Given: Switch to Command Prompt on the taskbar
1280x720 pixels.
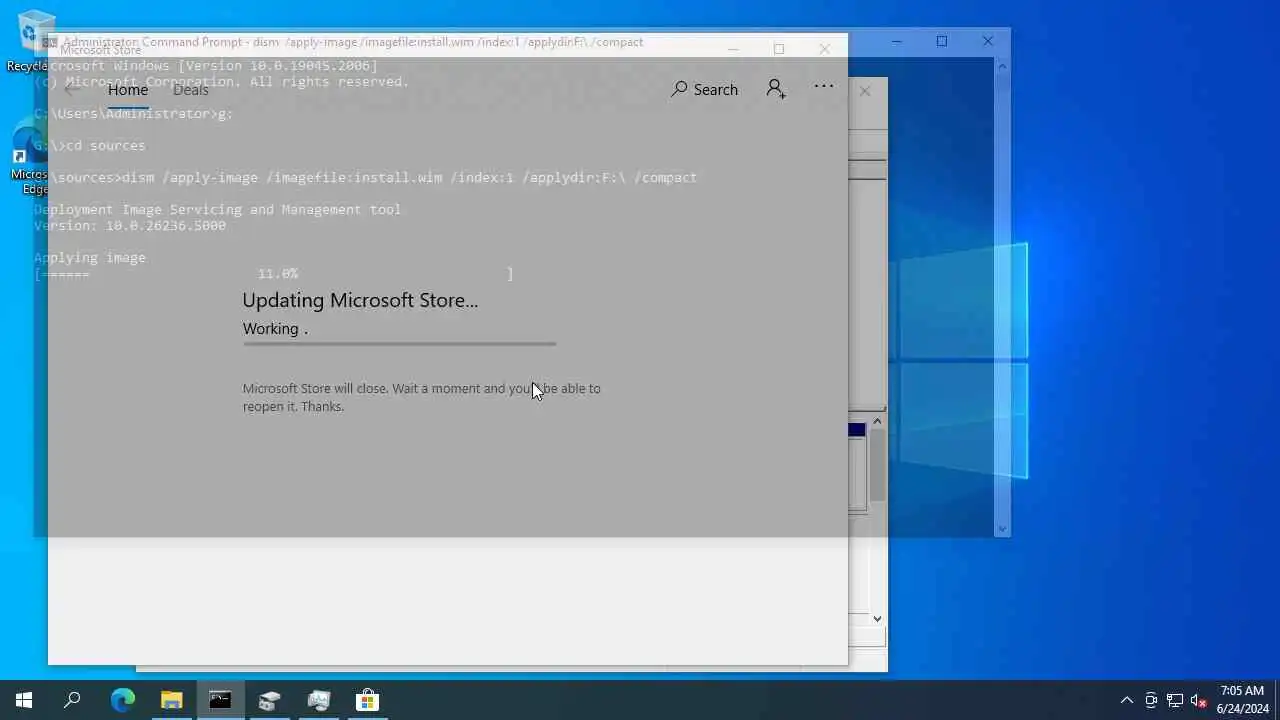Looking at the screenshot, I should click(220, 700).
